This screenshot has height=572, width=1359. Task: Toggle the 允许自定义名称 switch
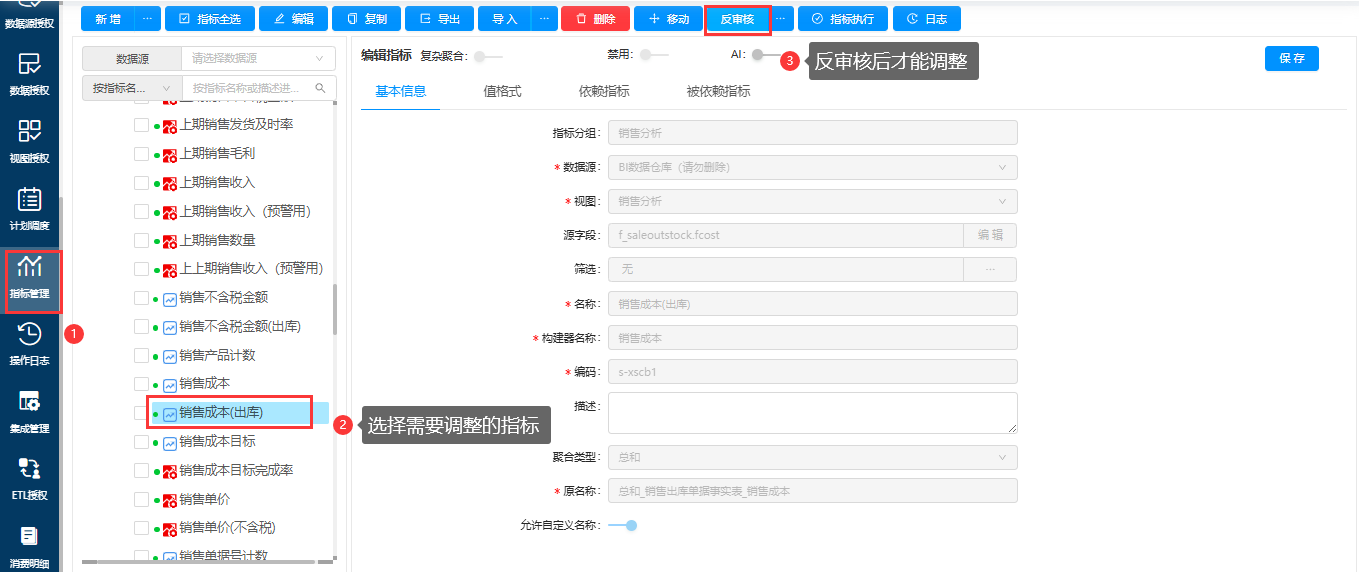click(x=623, y=525)
